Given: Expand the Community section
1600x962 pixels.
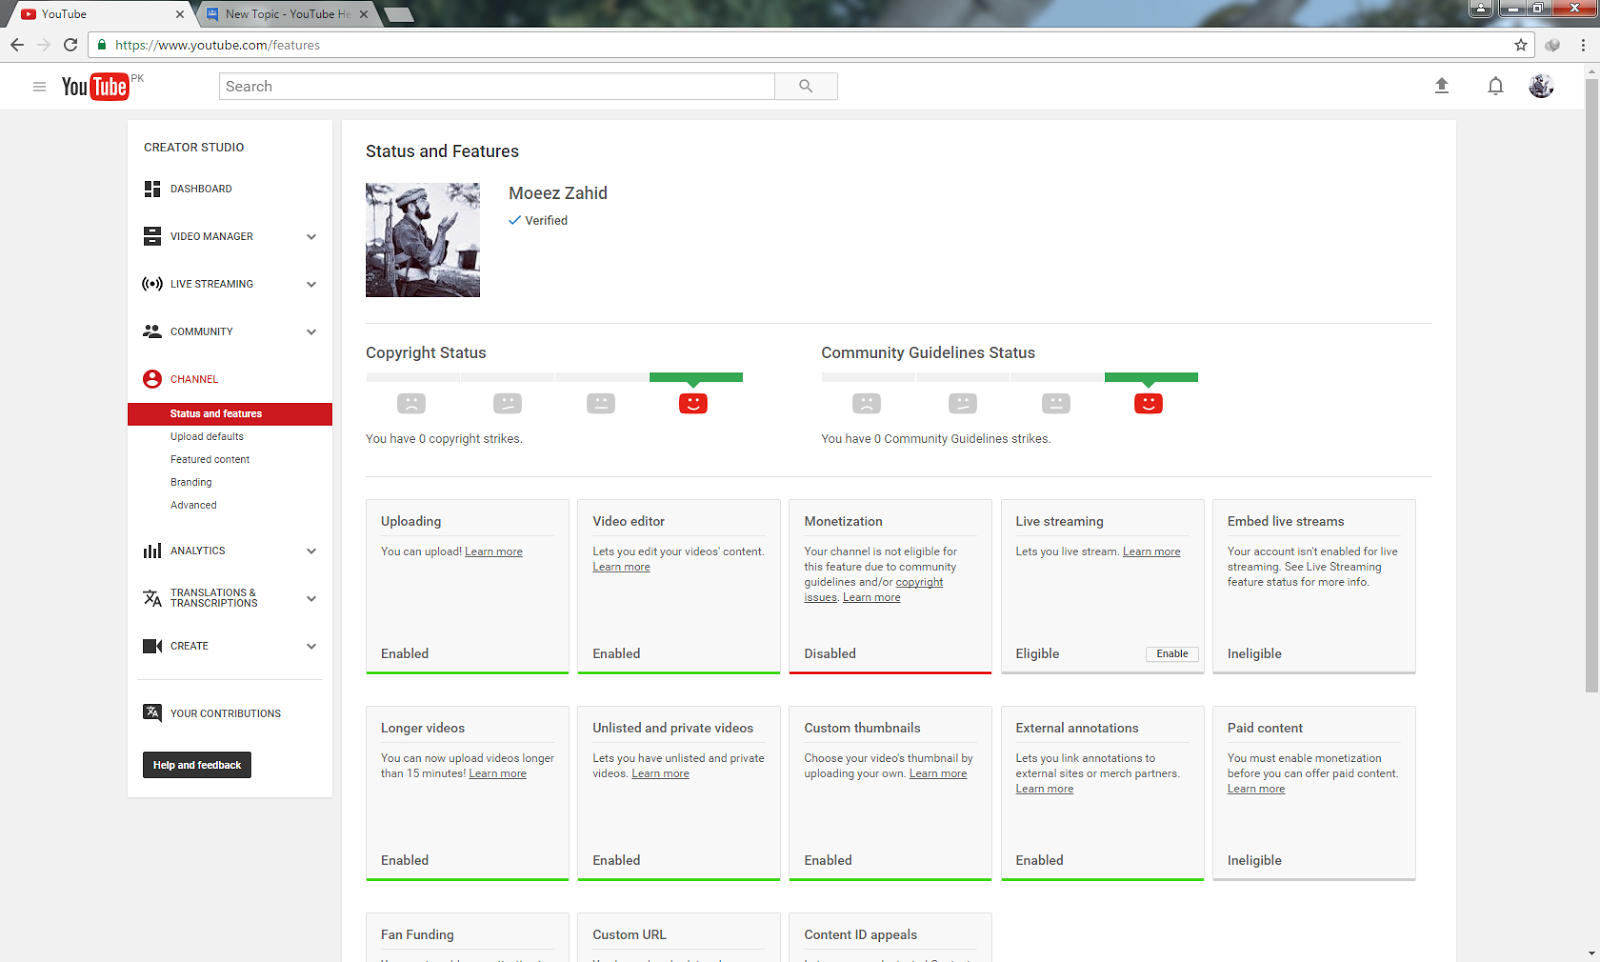Looking at the screenshot, I should coord(311,332).
